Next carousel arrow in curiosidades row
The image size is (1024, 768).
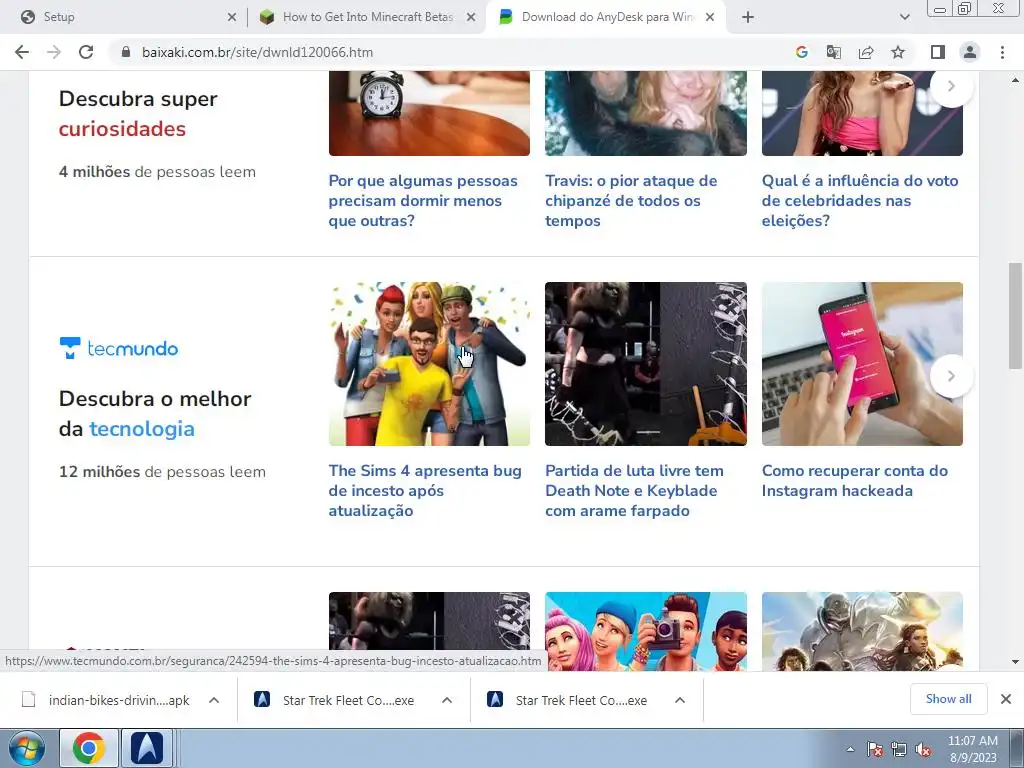point(951,86)
